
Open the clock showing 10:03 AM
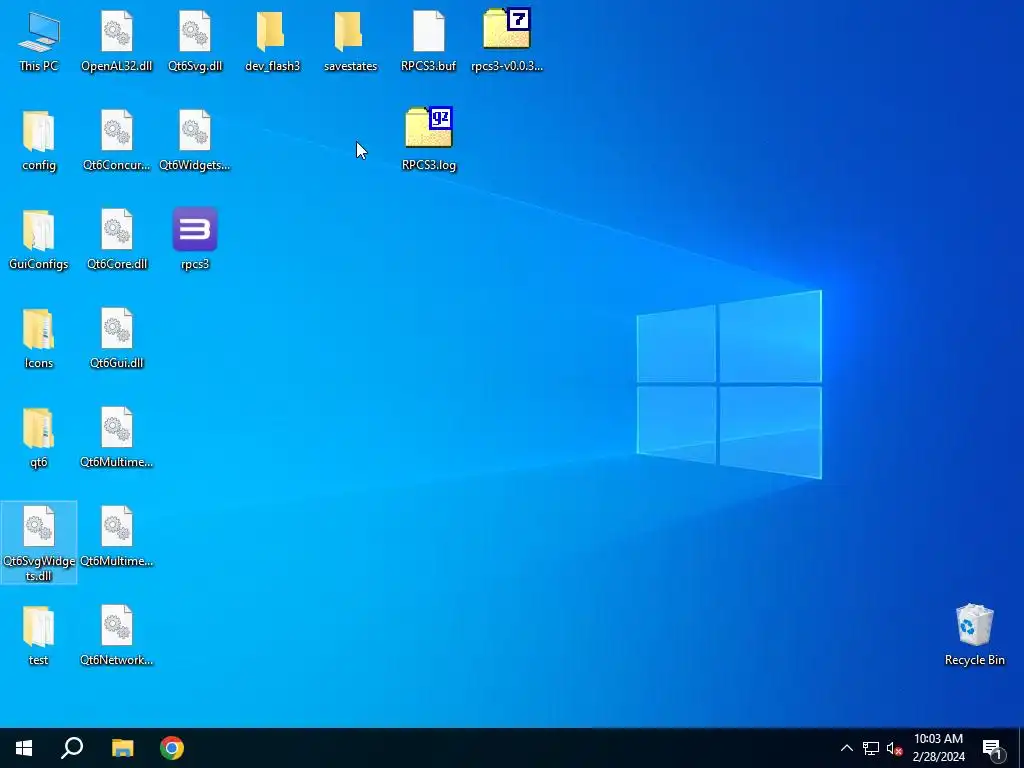click(938, 748)
